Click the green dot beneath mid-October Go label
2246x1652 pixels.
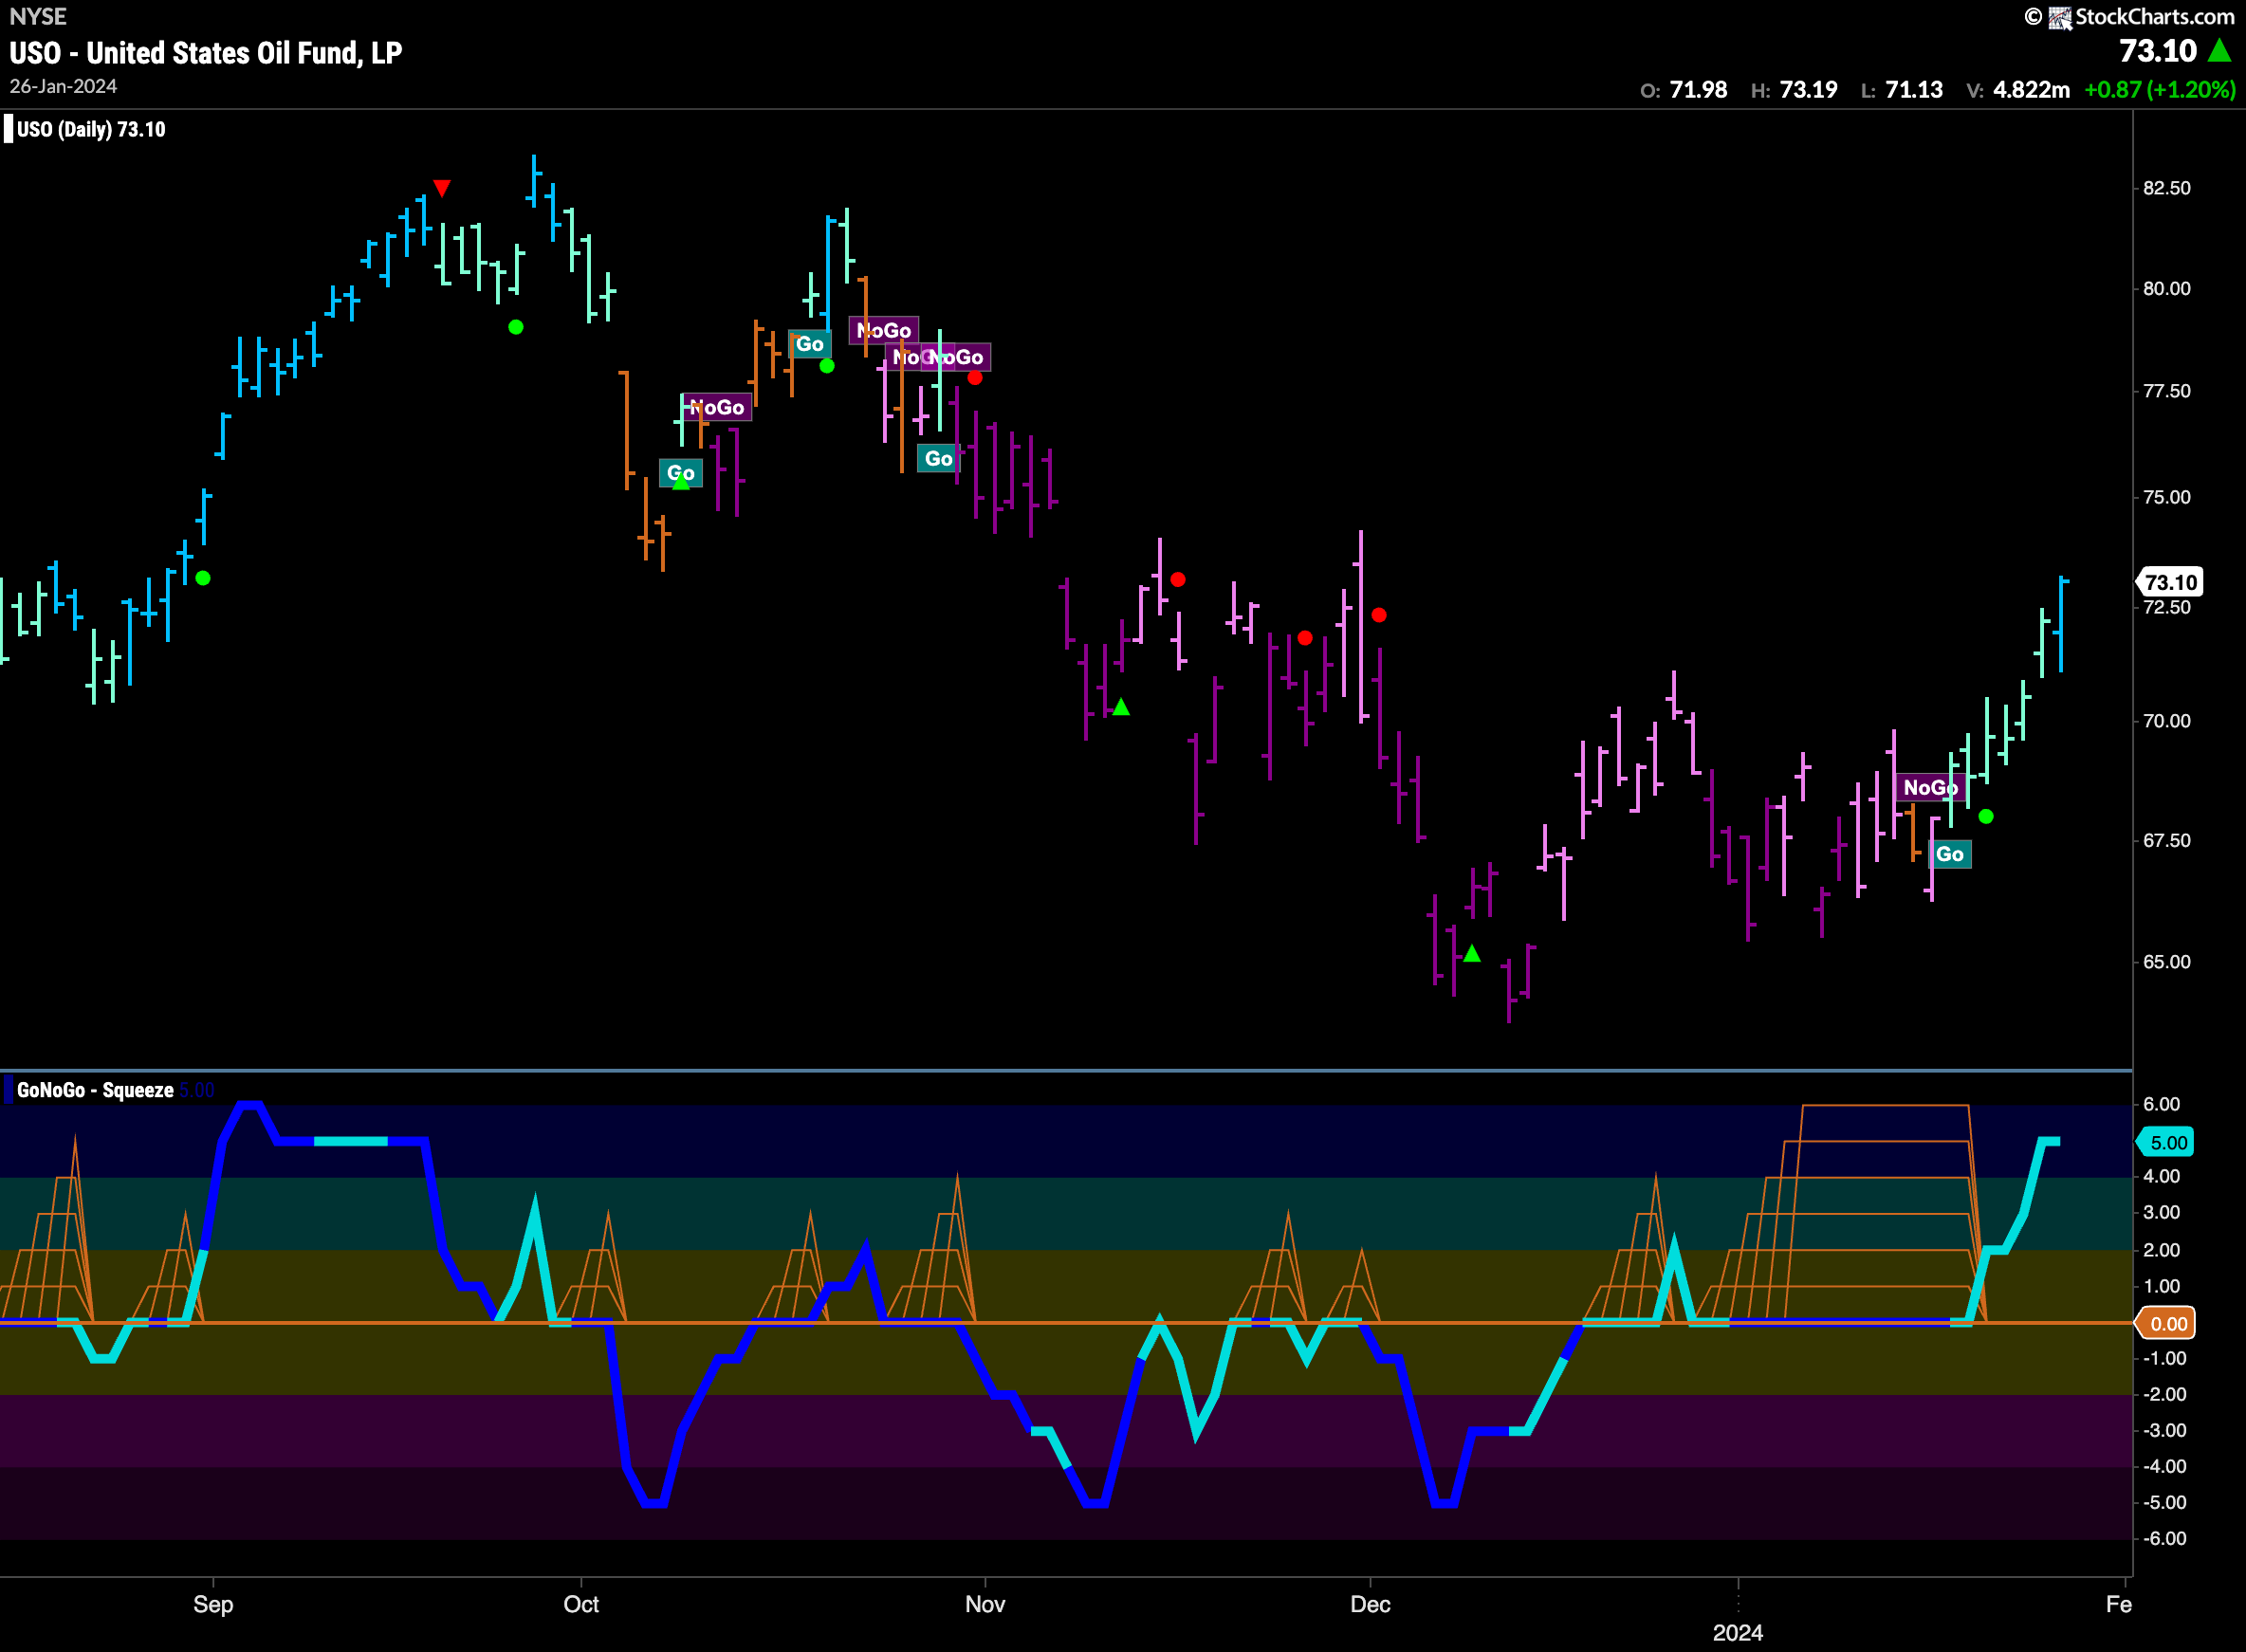827,366
